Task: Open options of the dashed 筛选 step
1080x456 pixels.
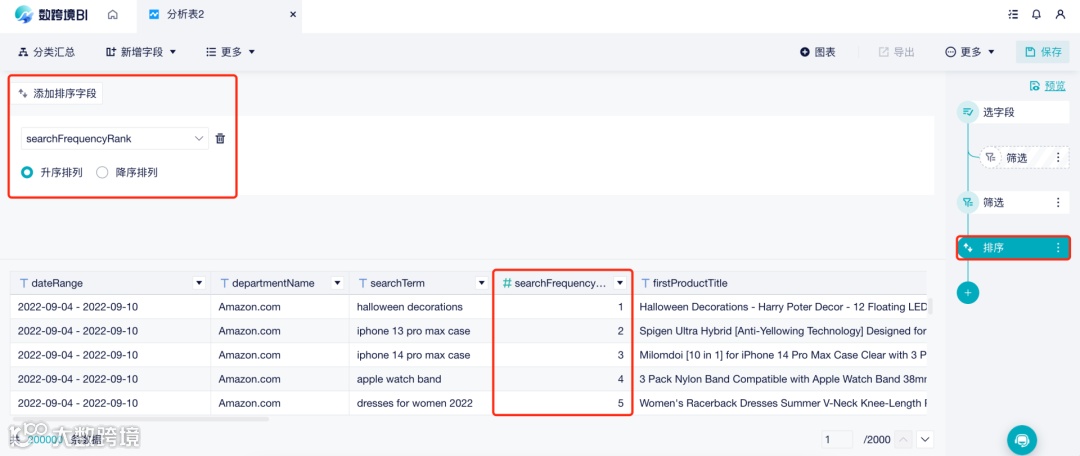Action: [x=1059, y=158]
